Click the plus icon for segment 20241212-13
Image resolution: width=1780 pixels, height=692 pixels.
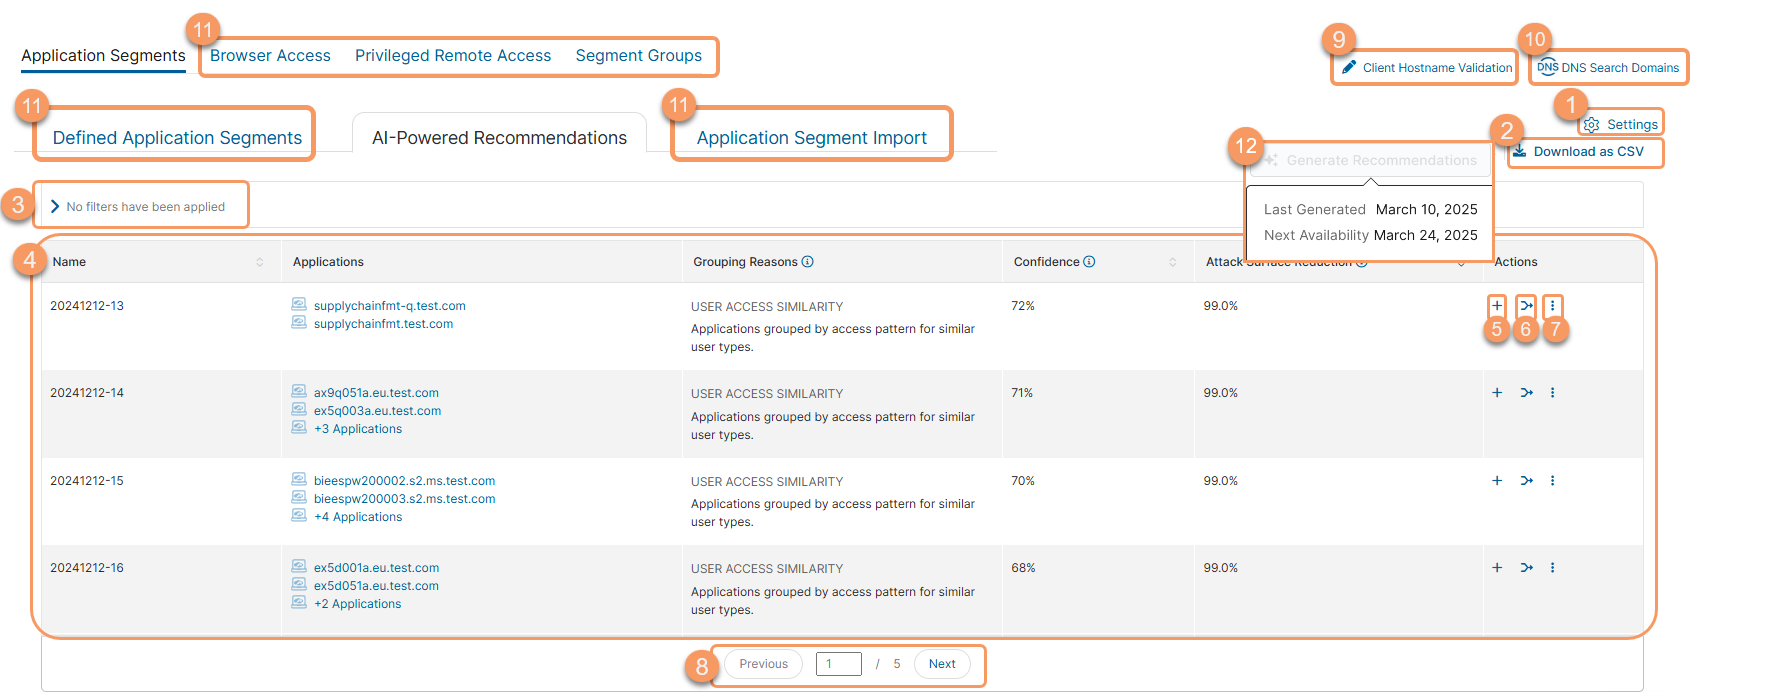1497,306
